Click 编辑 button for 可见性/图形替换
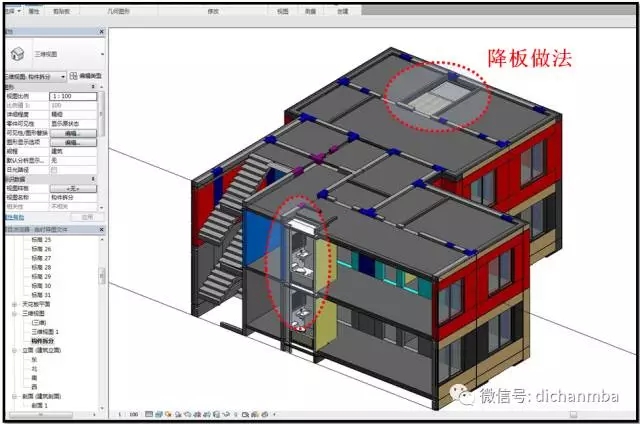Image resolution: width=640 pixels, height=424 pixels. [x=73, y=132]
